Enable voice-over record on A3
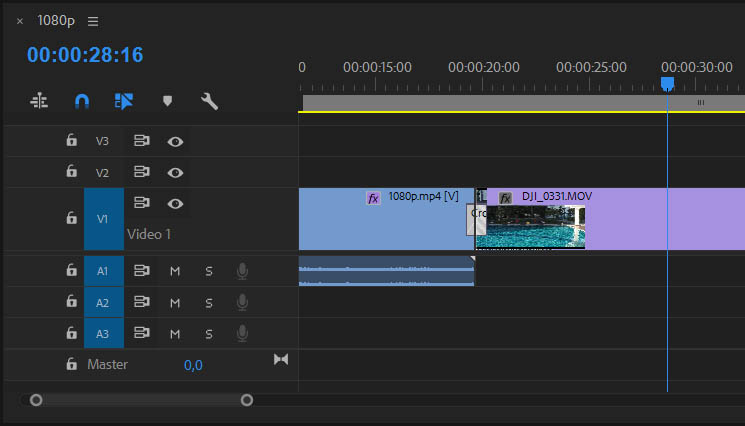 pyautogui.click(x=242, y=334)
